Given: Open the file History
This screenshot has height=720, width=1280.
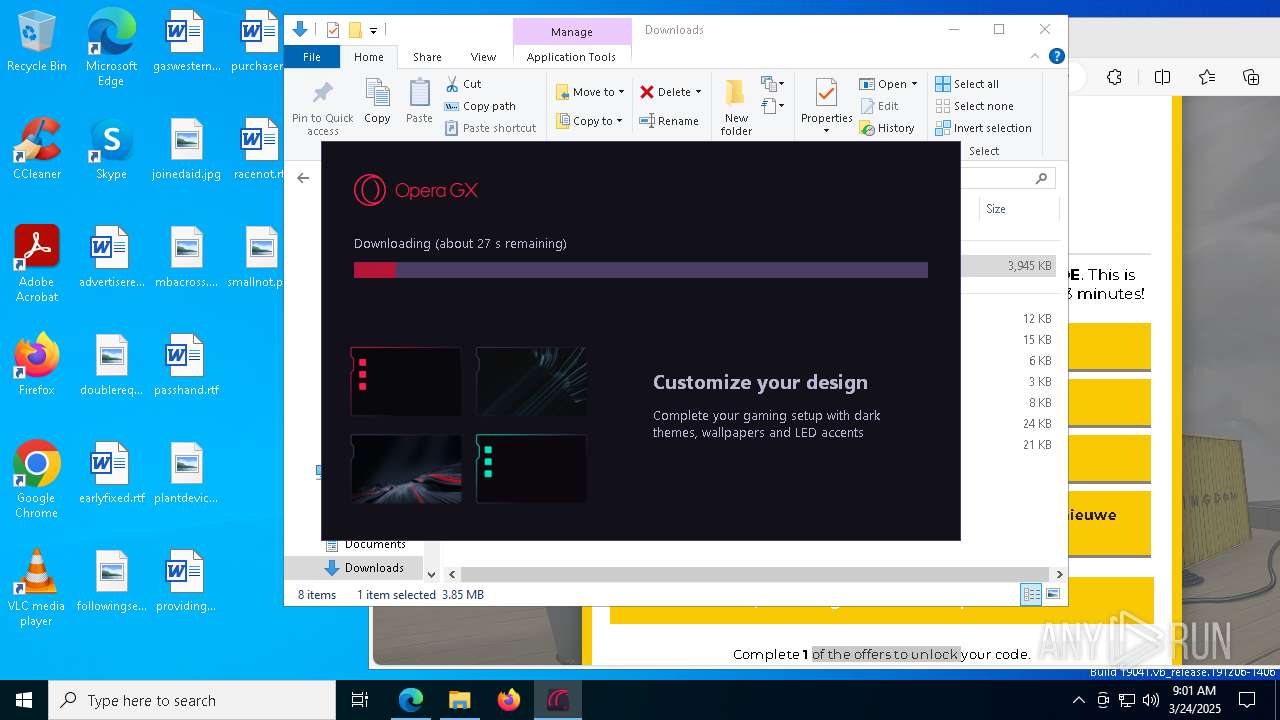Looking at the screenshot, I should coord(887,128).
